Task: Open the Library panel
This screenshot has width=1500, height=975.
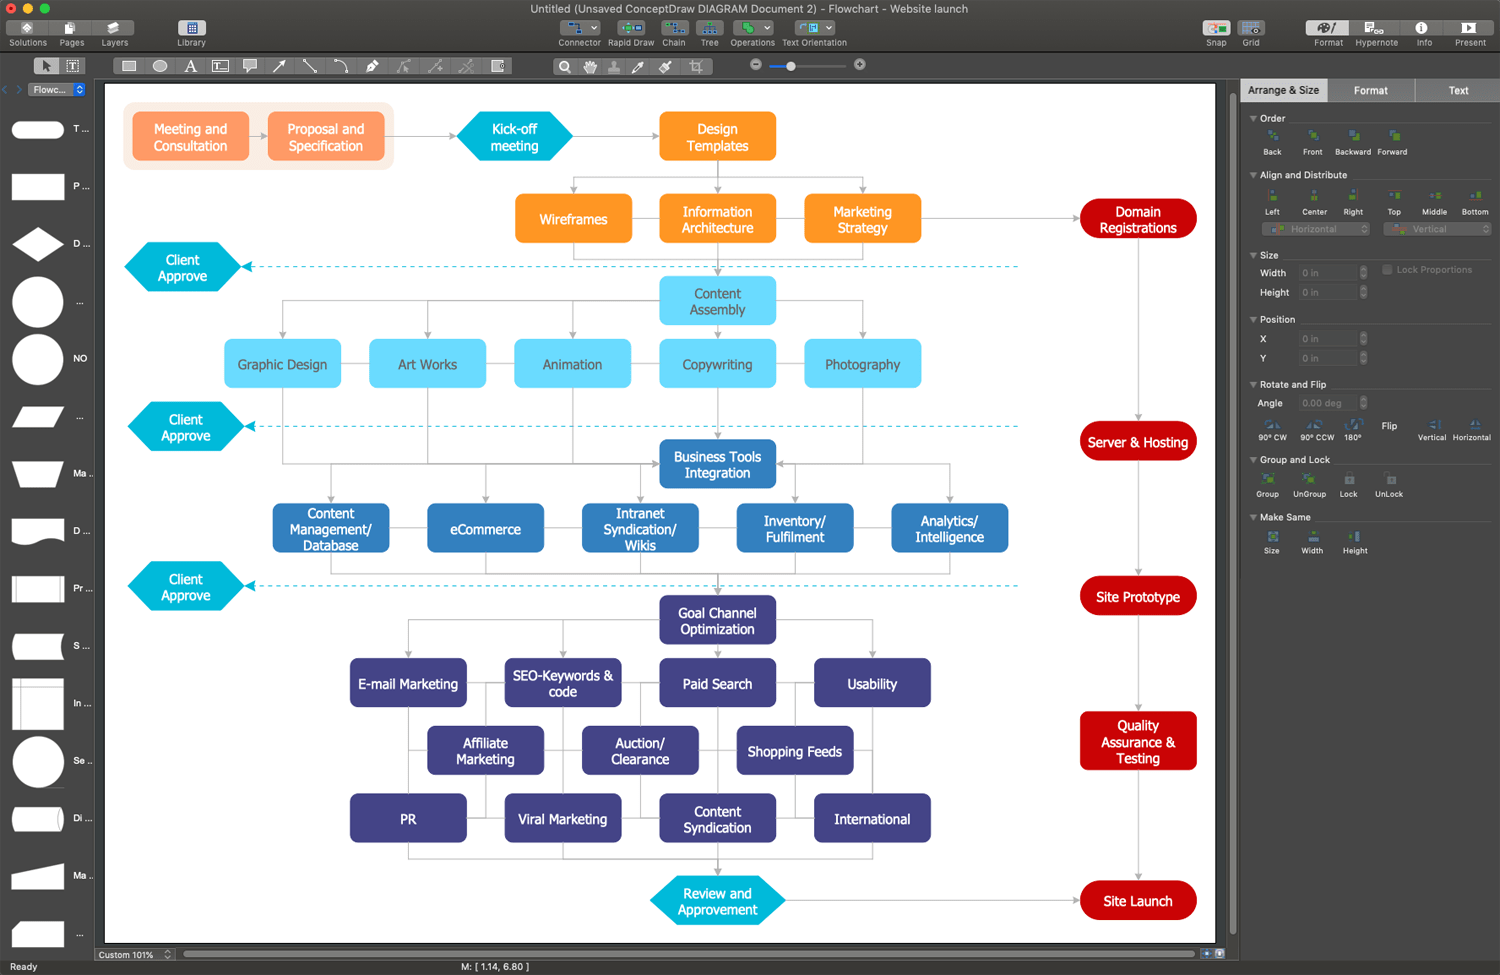Action: [x=190, y=29]
